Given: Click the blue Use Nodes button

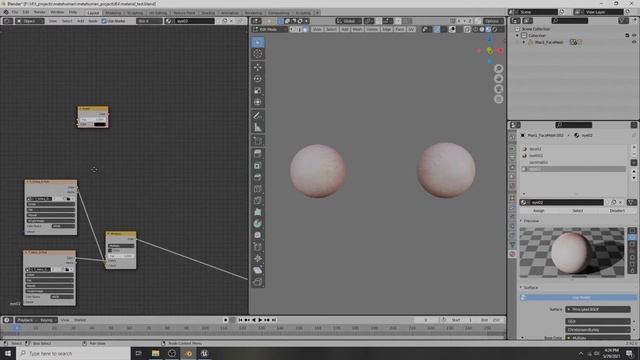Looking at the screenshot, I should [578, 298].
